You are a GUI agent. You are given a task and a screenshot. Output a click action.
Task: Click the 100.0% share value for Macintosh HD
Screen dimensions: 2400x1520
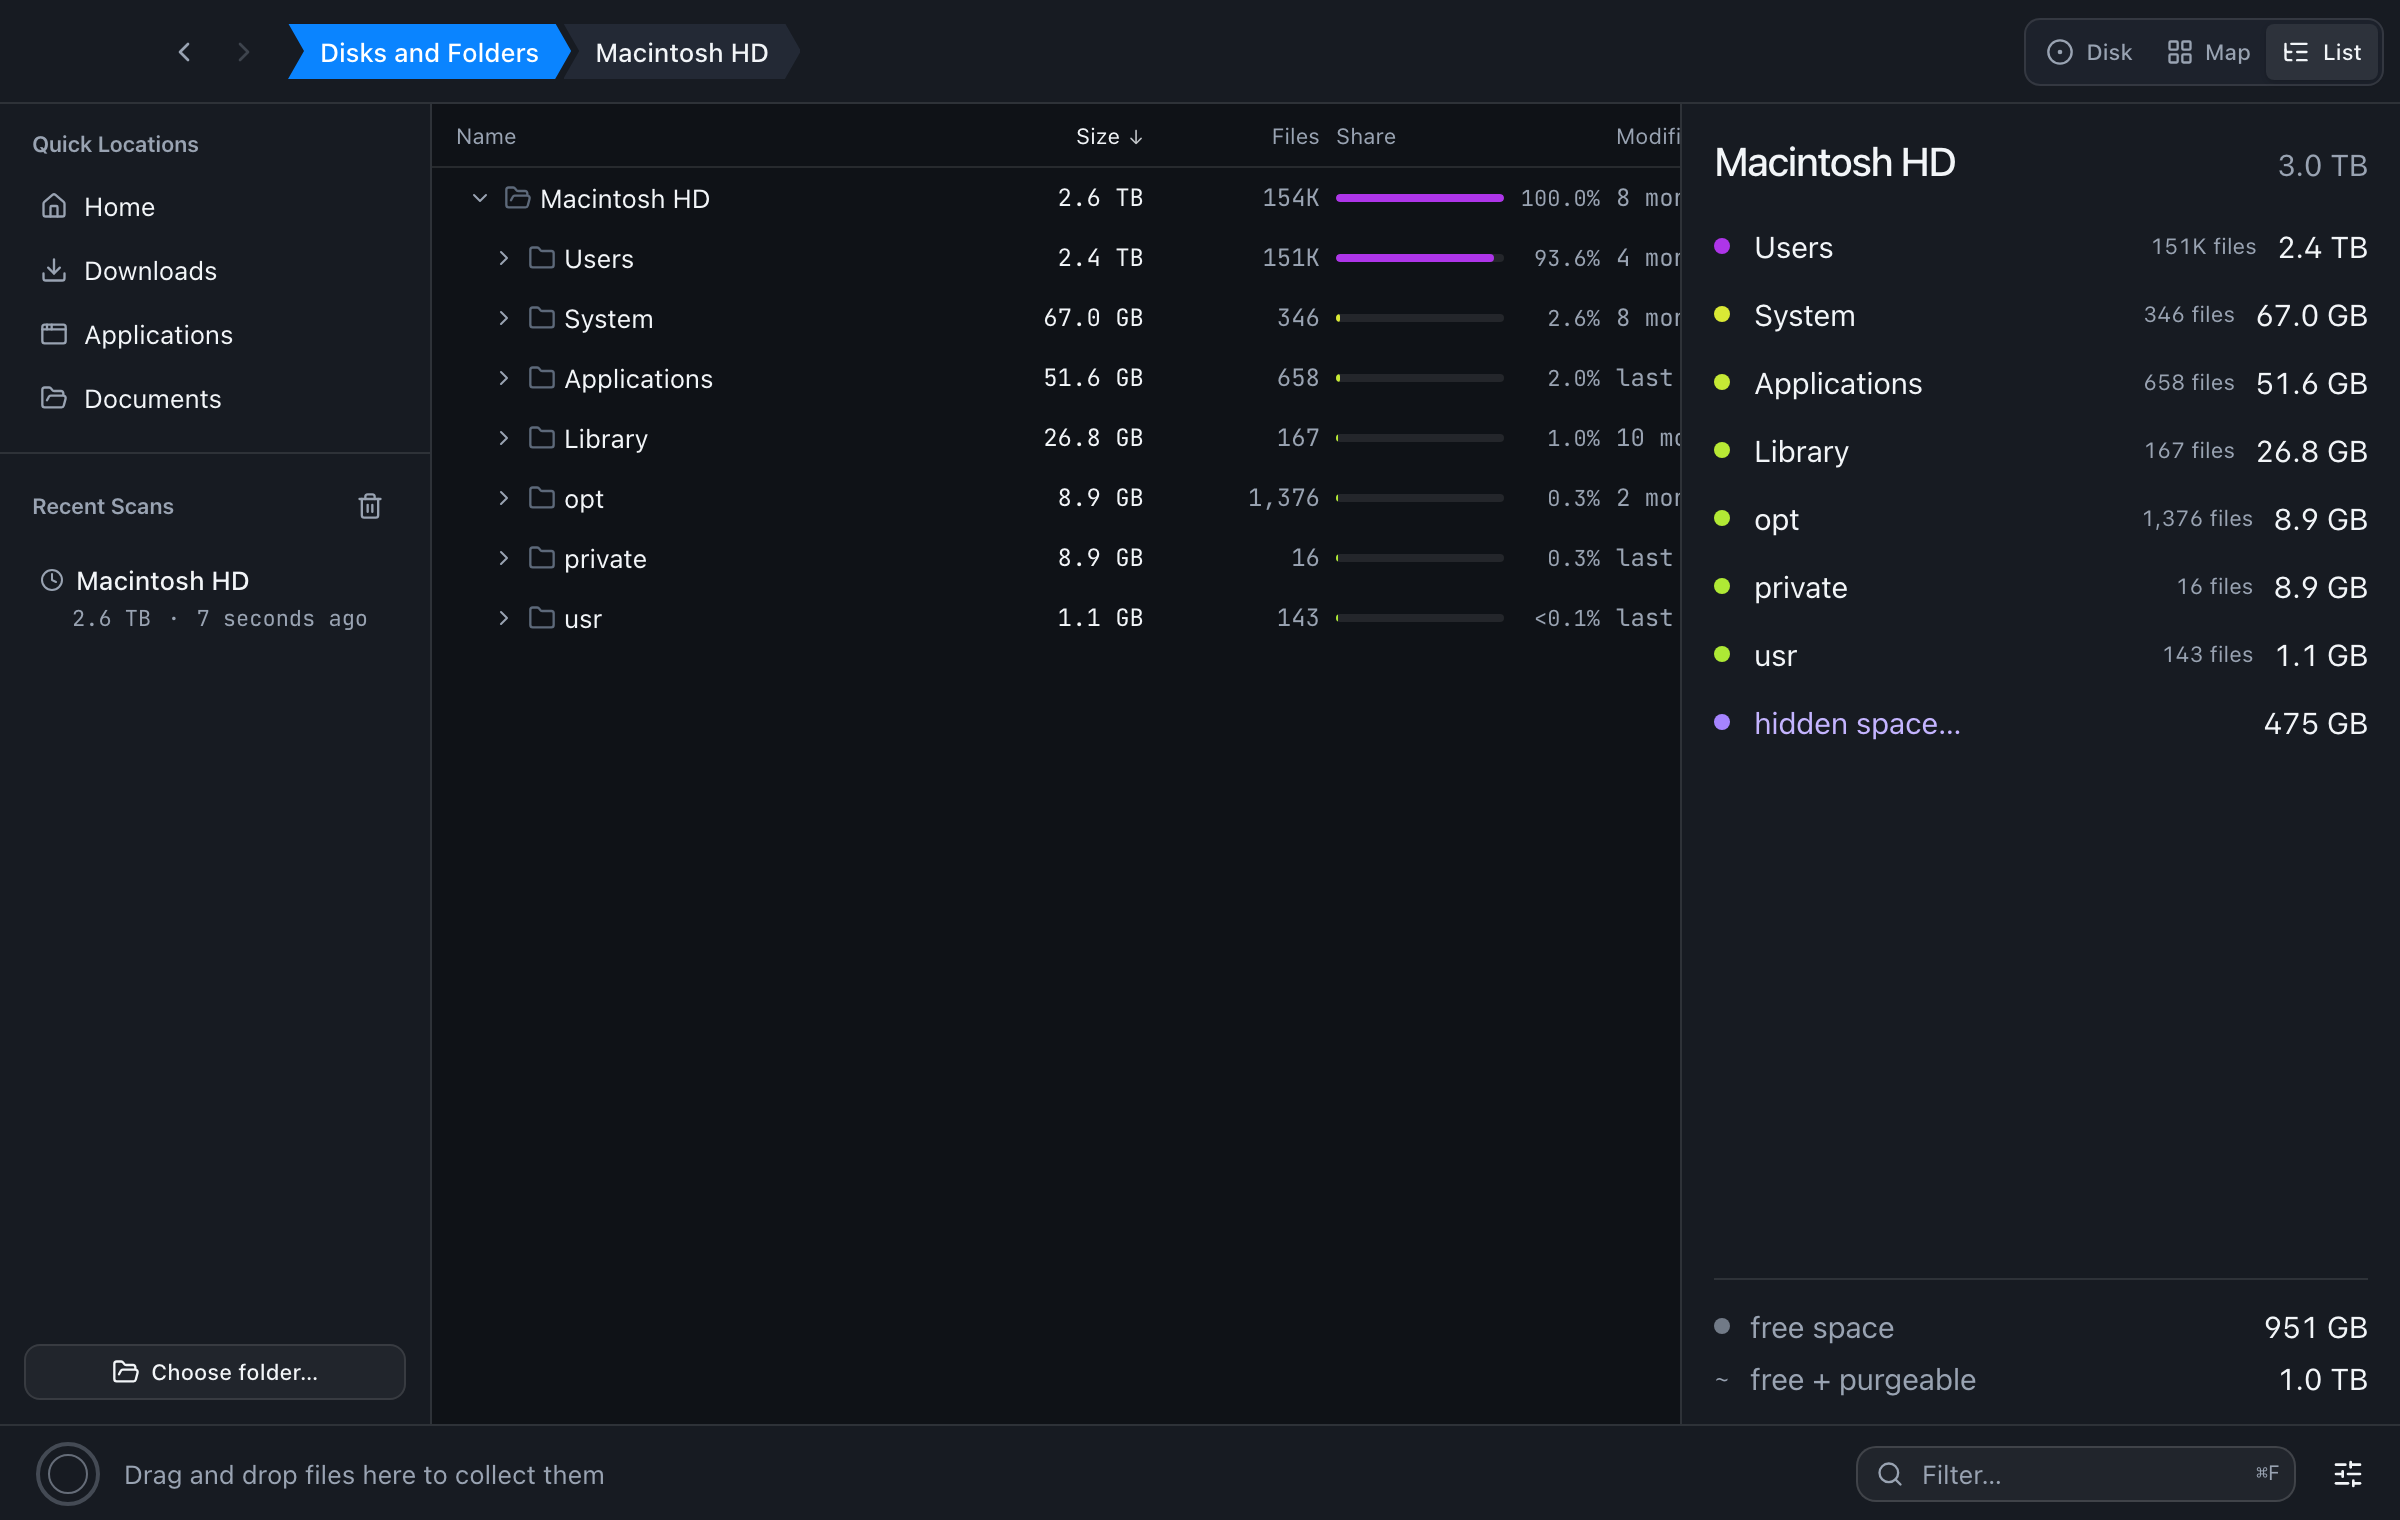coord(1560,198)
